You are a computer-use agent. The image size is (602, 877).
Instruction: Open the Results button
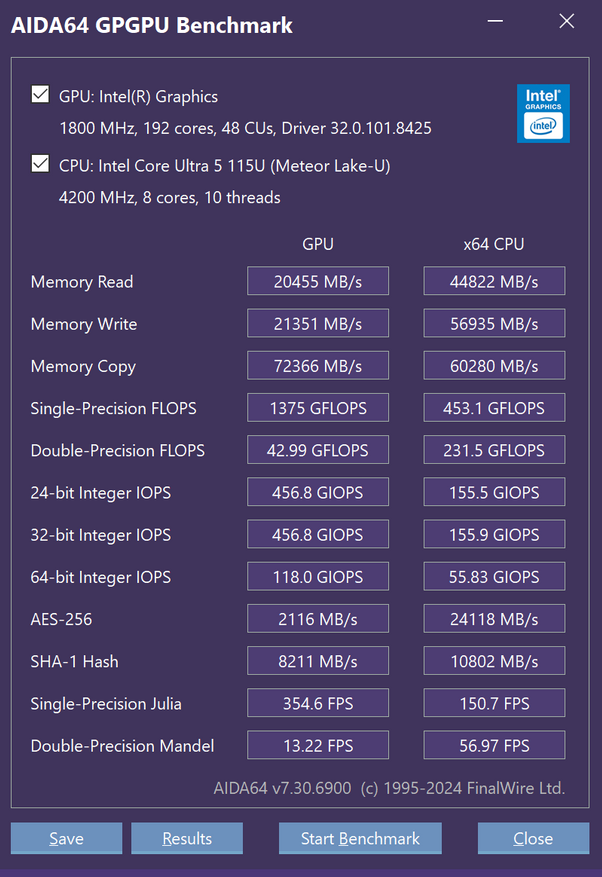[x=187, y=838]
